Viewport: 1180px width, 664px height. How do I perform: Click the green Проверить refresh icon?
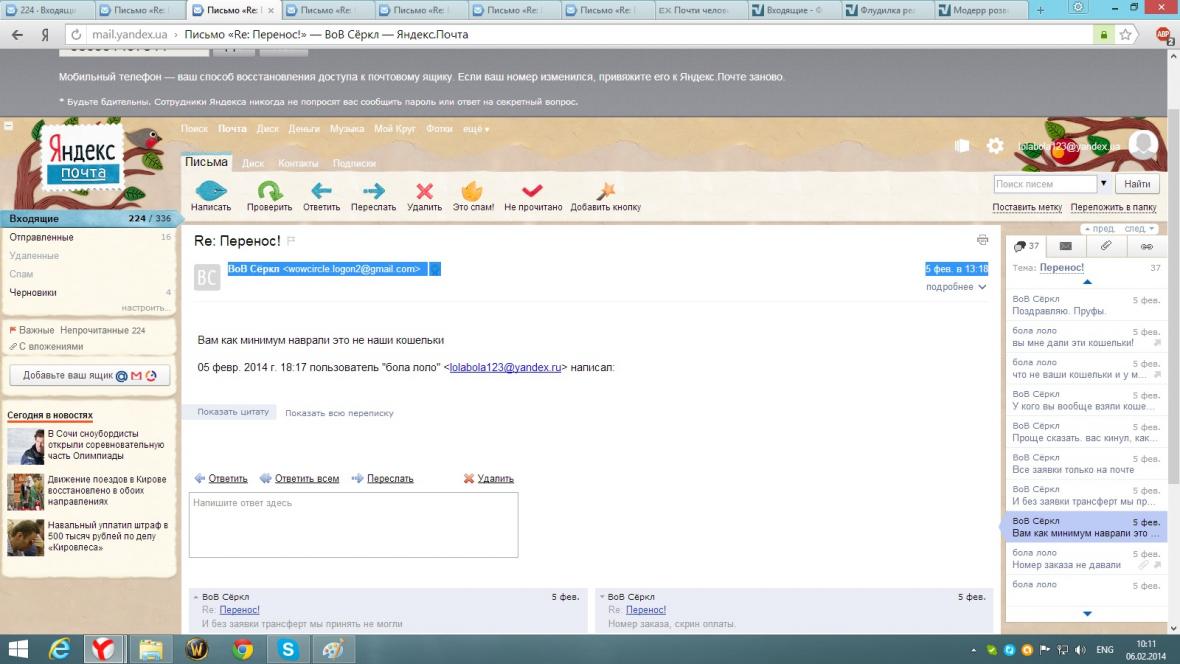pyautogui.click(x=269, y=191)
